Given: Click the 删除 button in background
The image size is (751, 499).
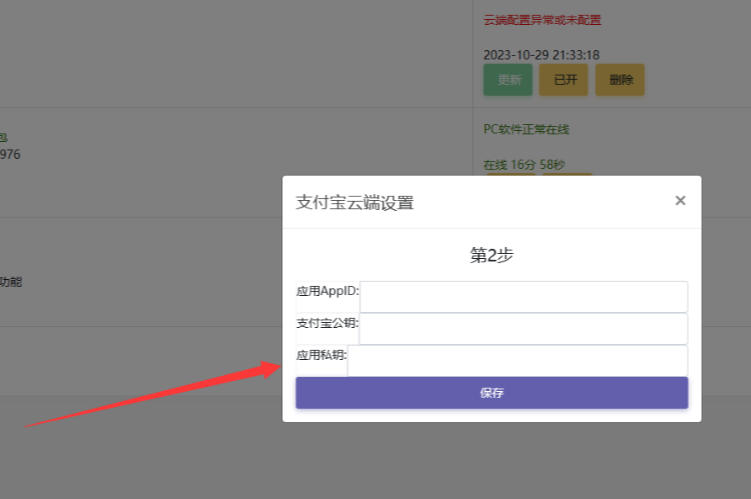Looking at the screenshot, I should (620, 79).
